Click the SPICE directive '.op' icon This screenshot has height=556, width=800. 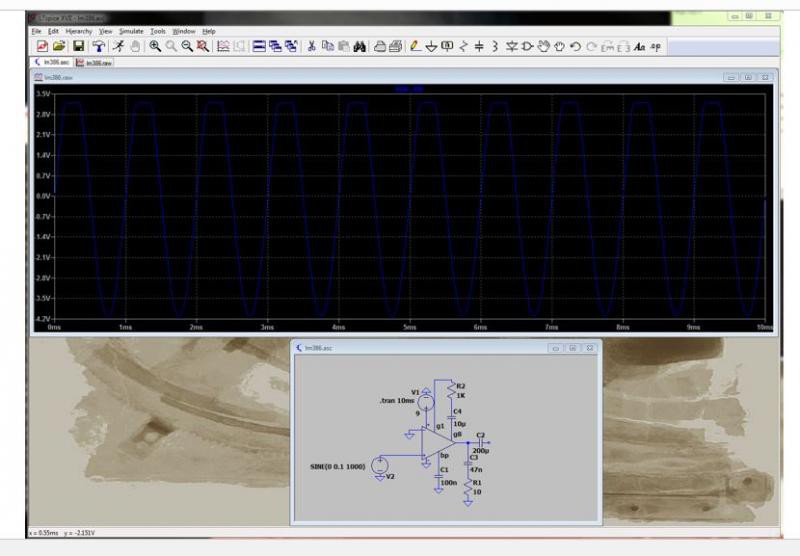pos(656,47)
